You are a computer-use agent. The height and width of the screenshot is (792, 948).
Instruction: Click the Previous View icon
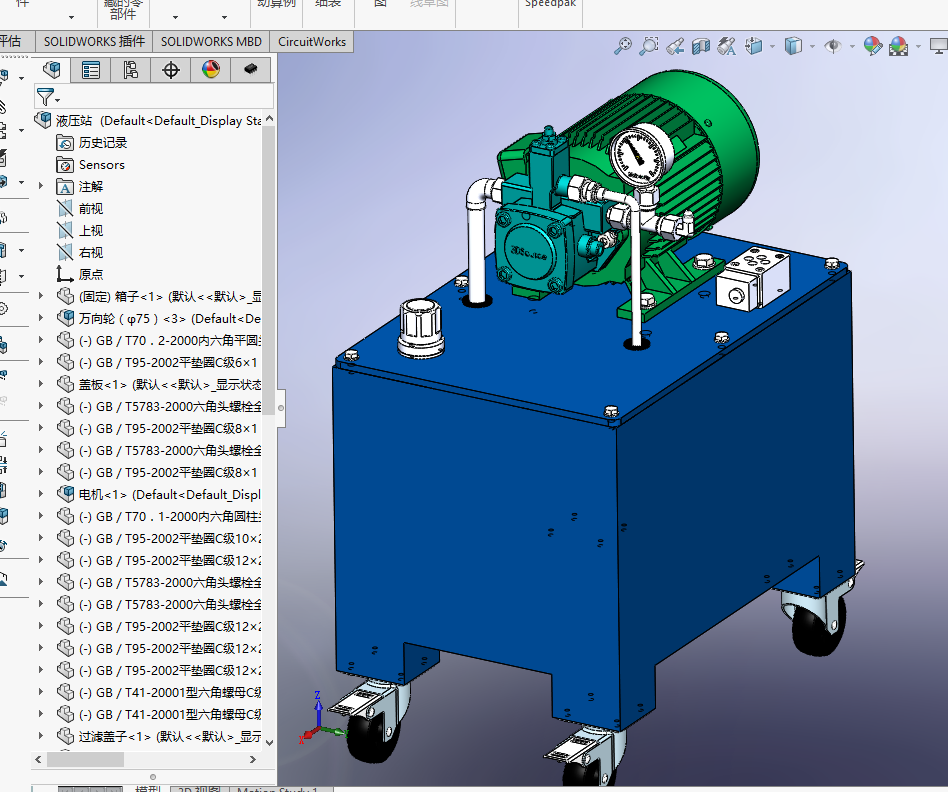click(675, 46)
